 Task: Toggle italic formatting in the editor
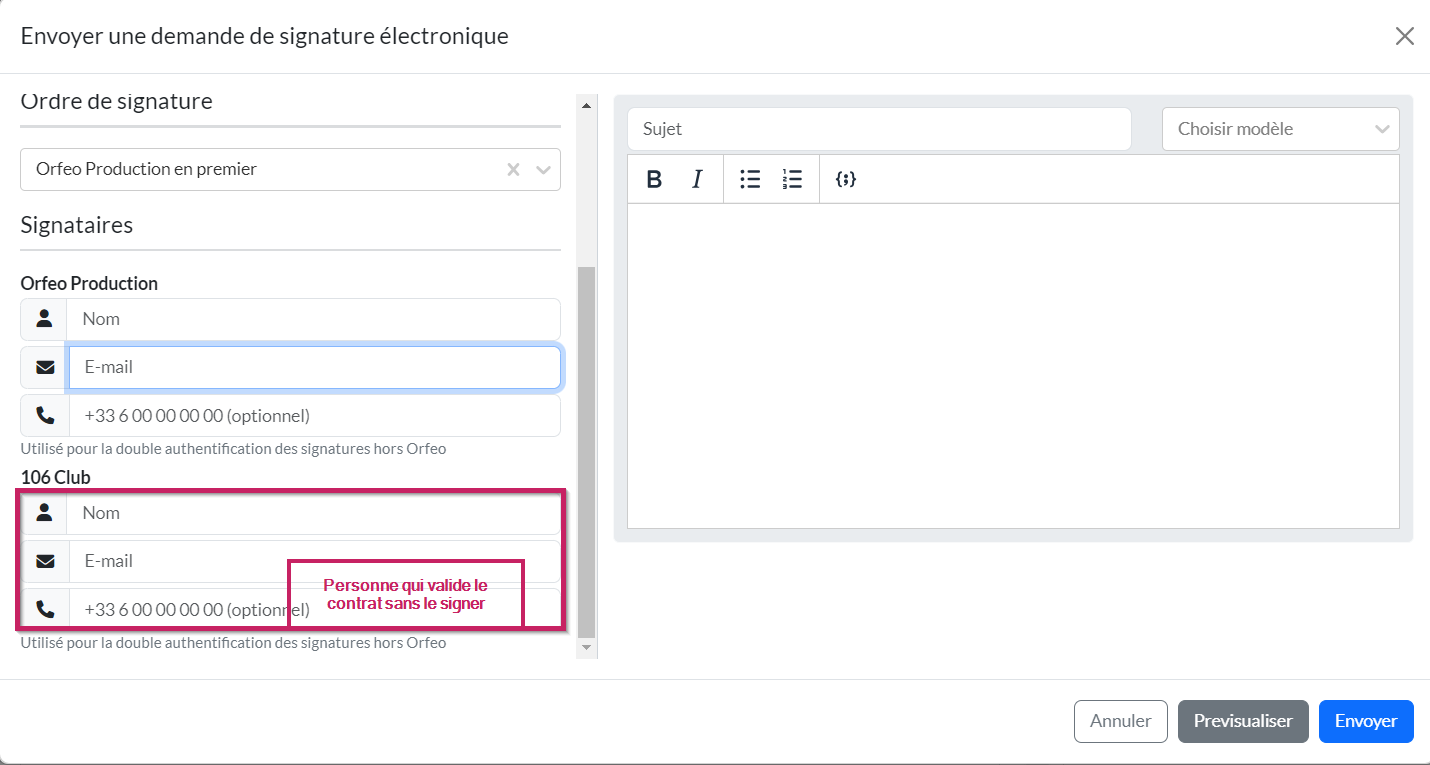697,179
